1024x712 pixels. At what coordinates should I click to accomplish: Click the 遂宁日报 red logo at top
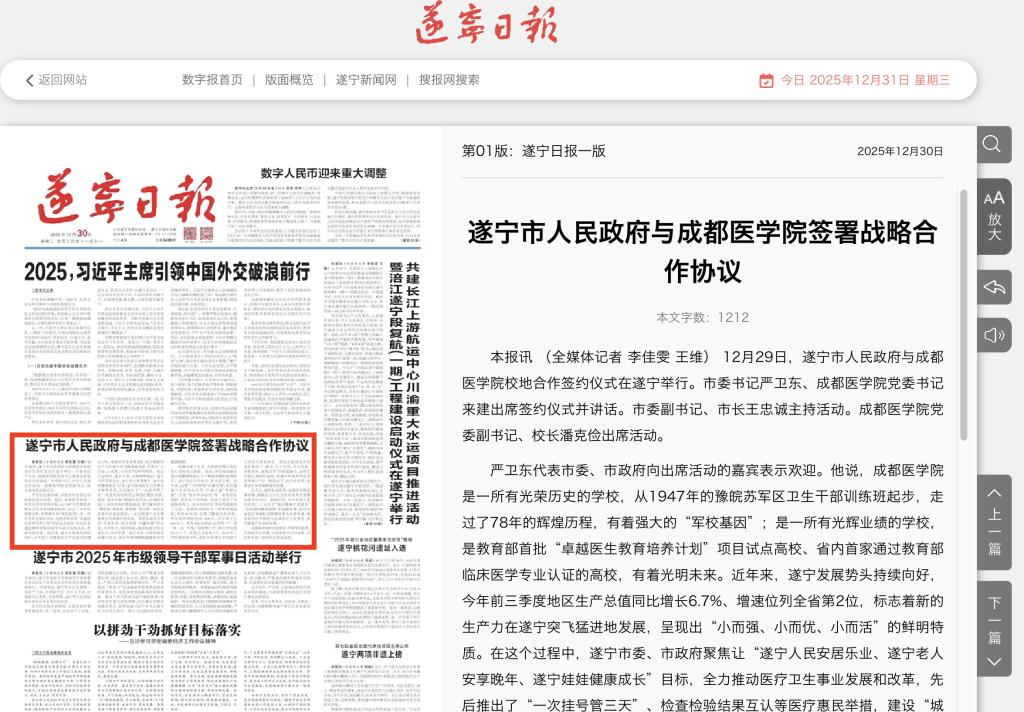pyautogui.click(x=486, y=26)
